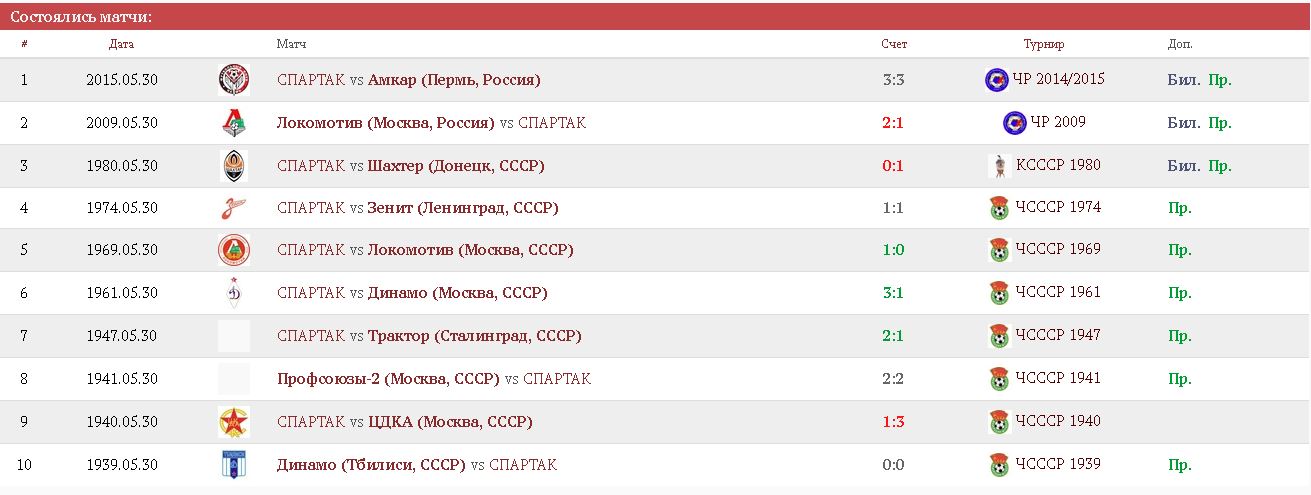Click the Shakhter Donetsk club logo
Viewport: 1311px width, 495px height.
[233, 166]
